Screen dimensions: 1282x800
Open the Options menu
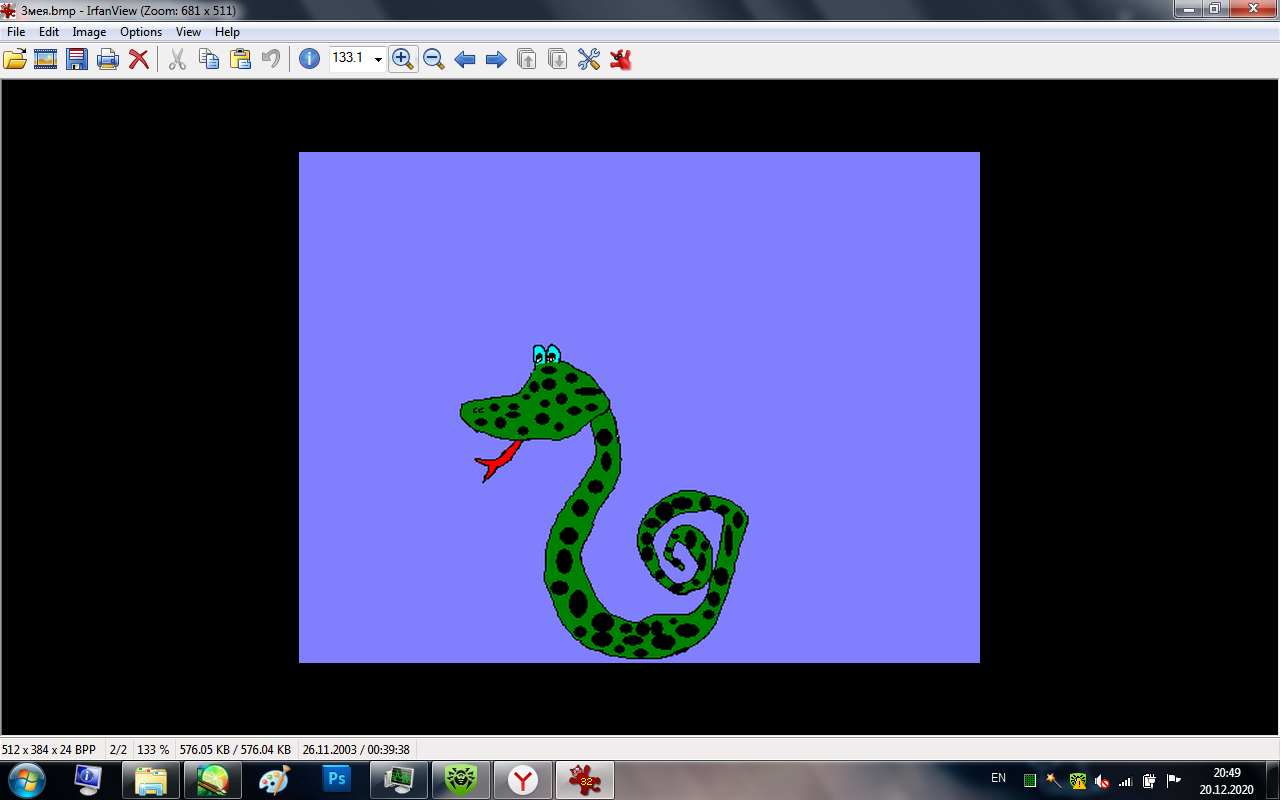pyautogui.click(x=141, y=32)
